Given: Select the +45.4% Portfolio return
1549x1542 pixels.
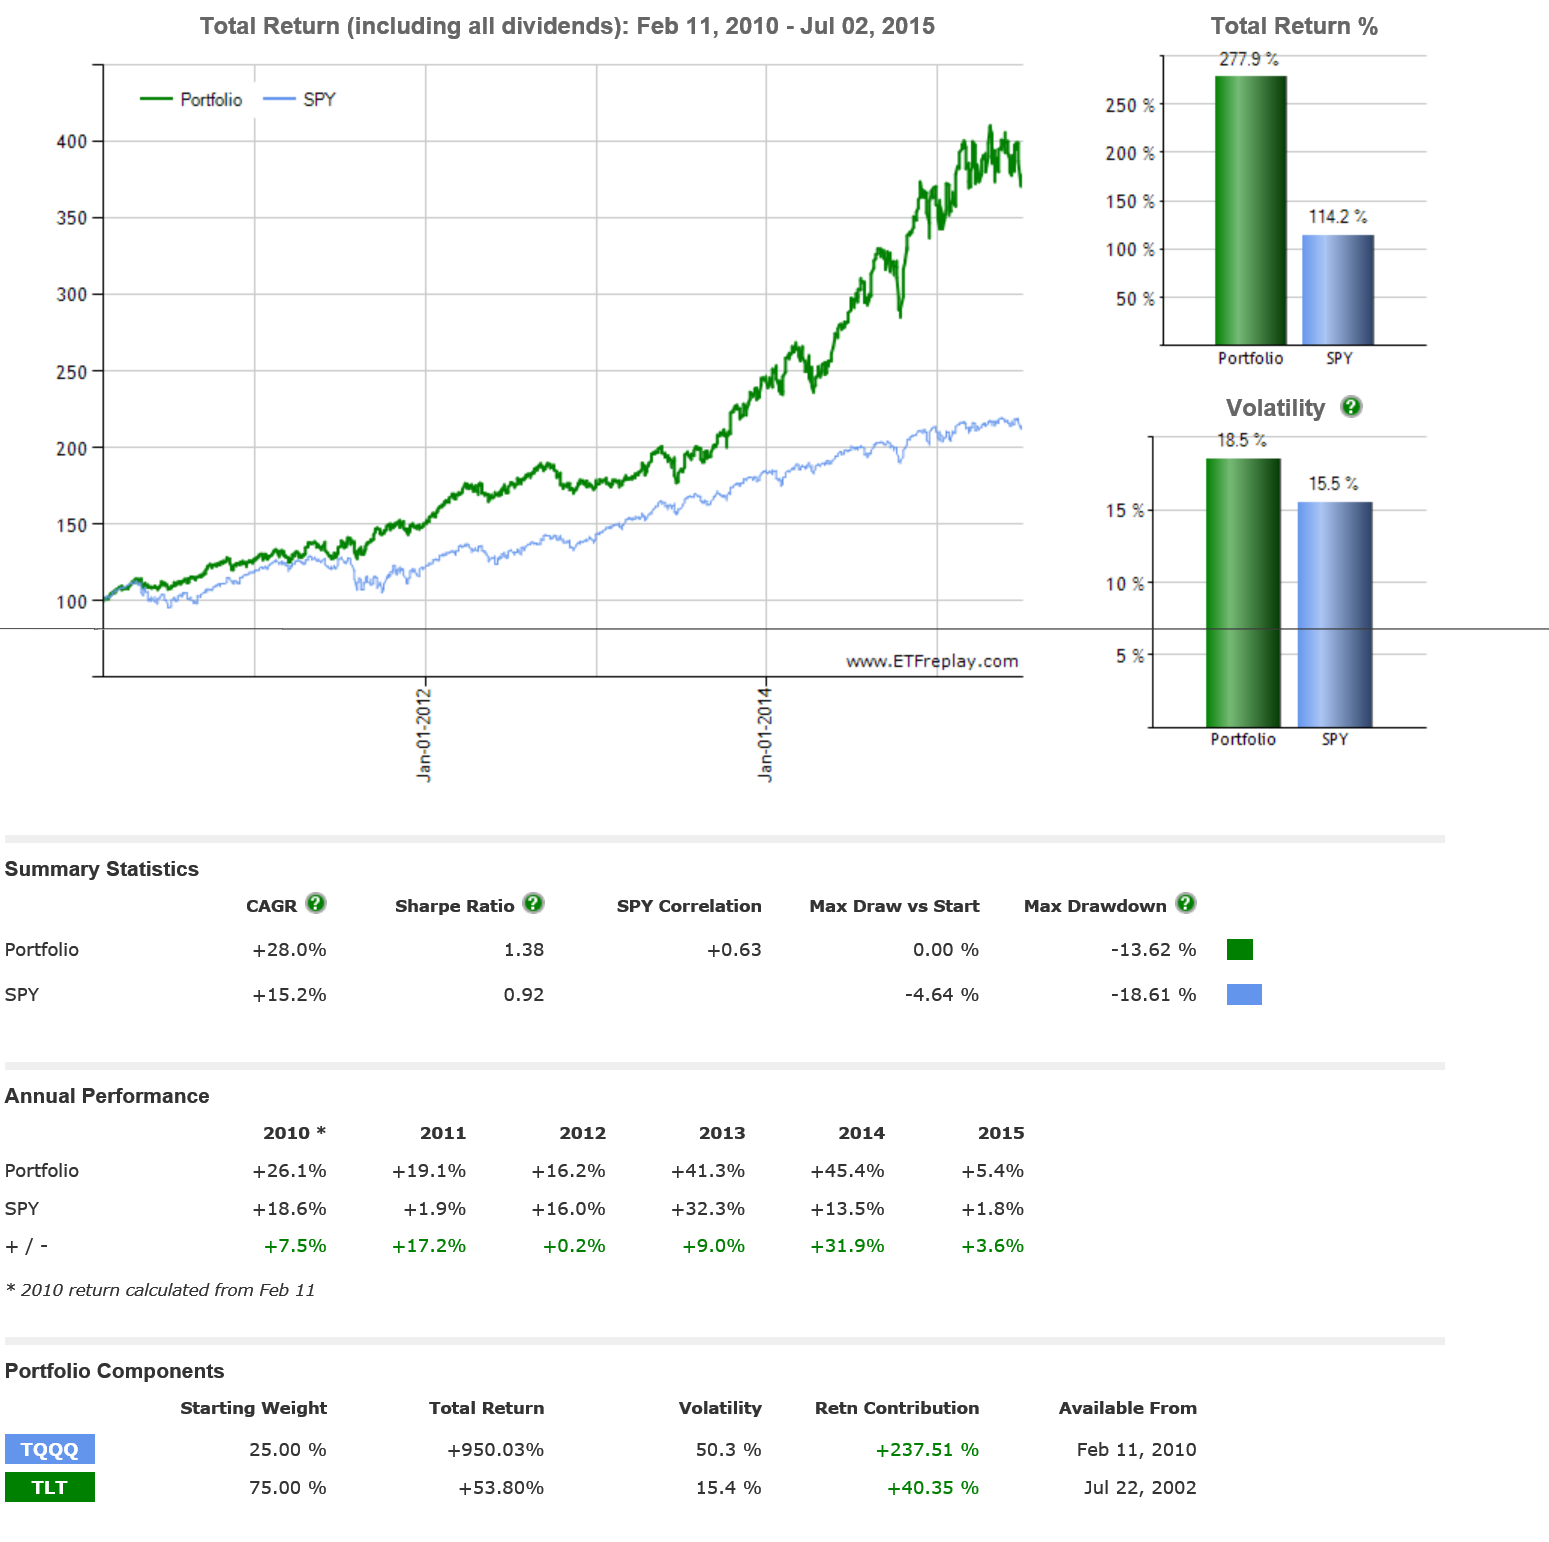Looking at the screenshot, I should click(847, 1171).
